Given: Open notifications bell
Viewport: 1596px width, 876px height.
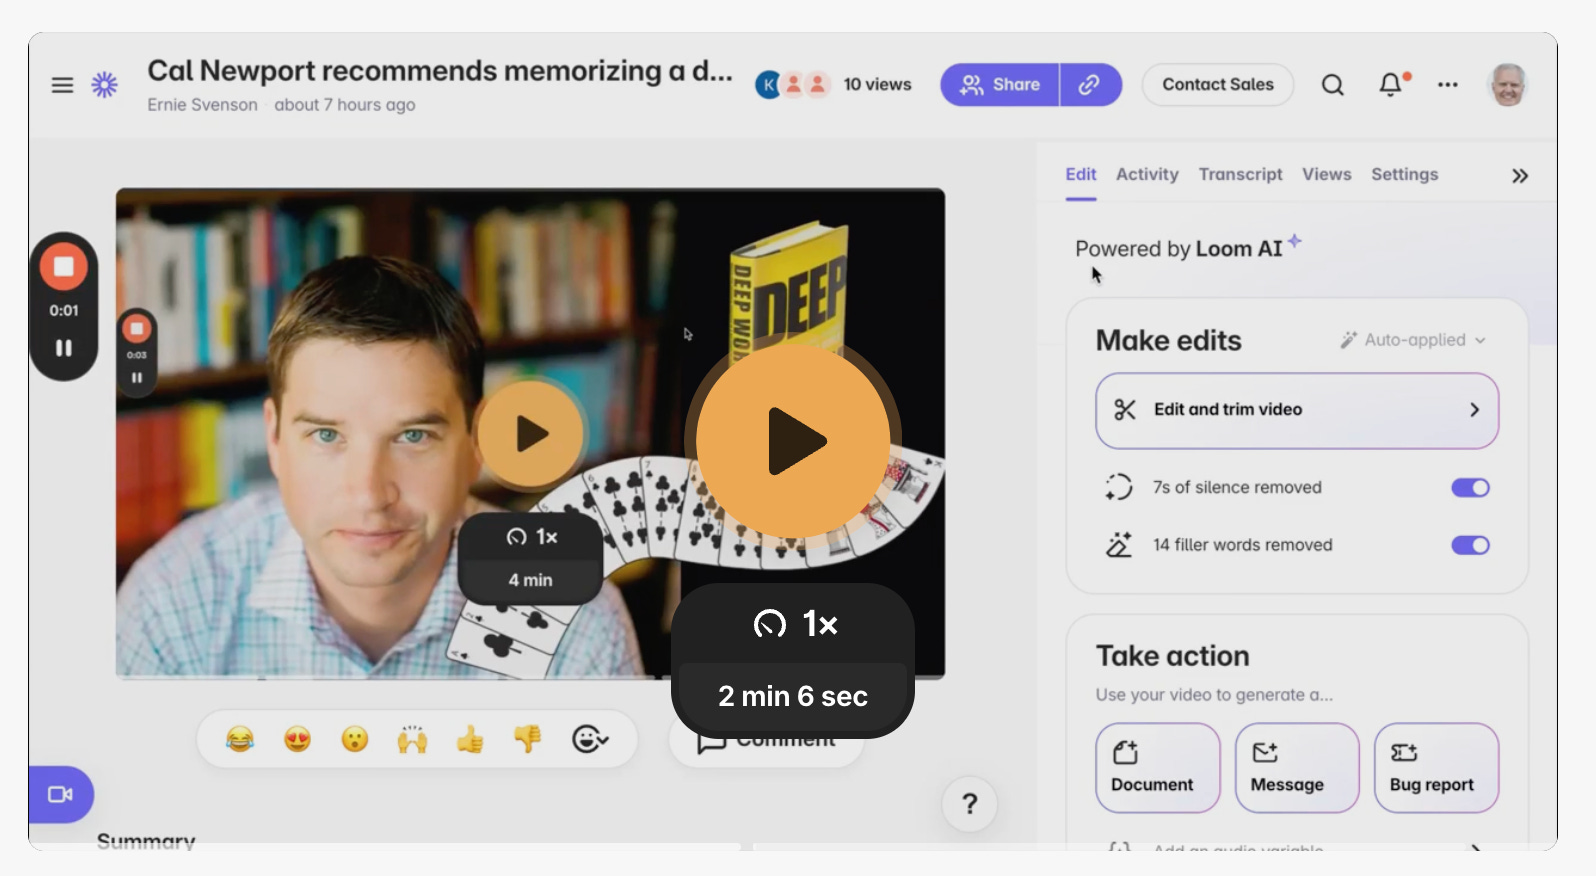Looking at the screenshot, I should coord(1390,85).
